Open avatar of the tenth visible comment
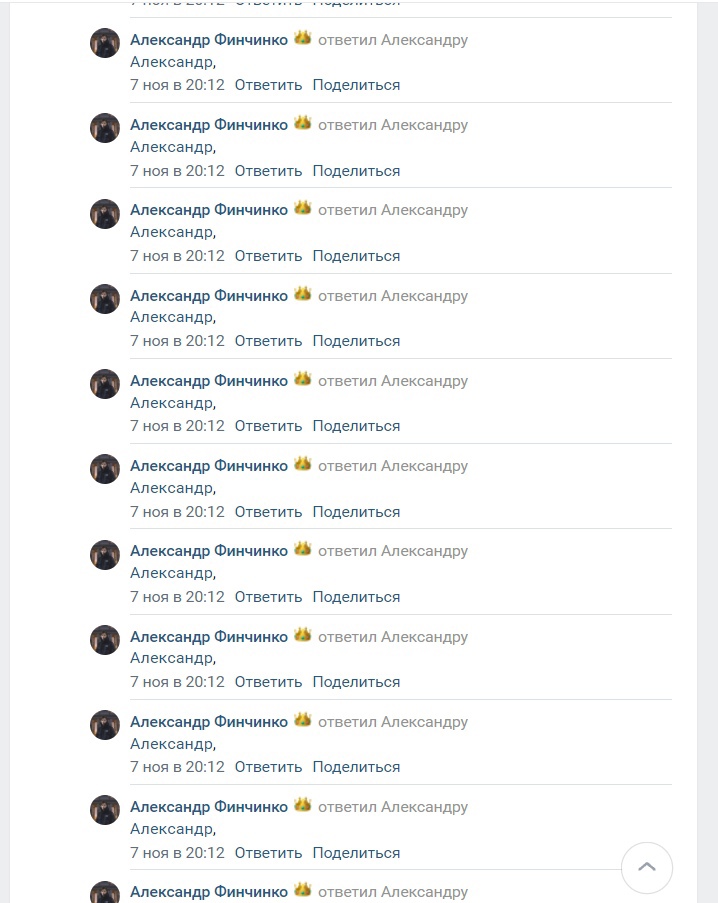Viewport: 718px width, 903px height. [105, 810]
